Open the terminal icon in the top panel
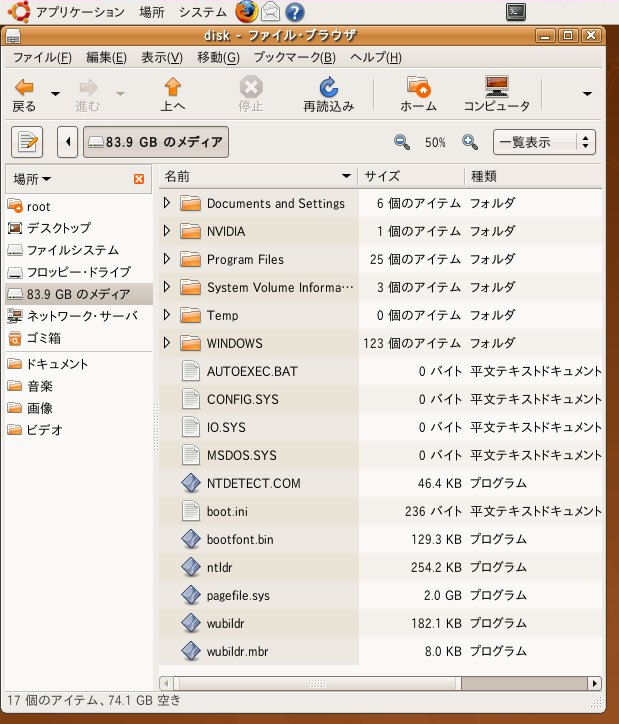Image resolution: width=619 pixels, height=724 pixels. tap(516, 12)
